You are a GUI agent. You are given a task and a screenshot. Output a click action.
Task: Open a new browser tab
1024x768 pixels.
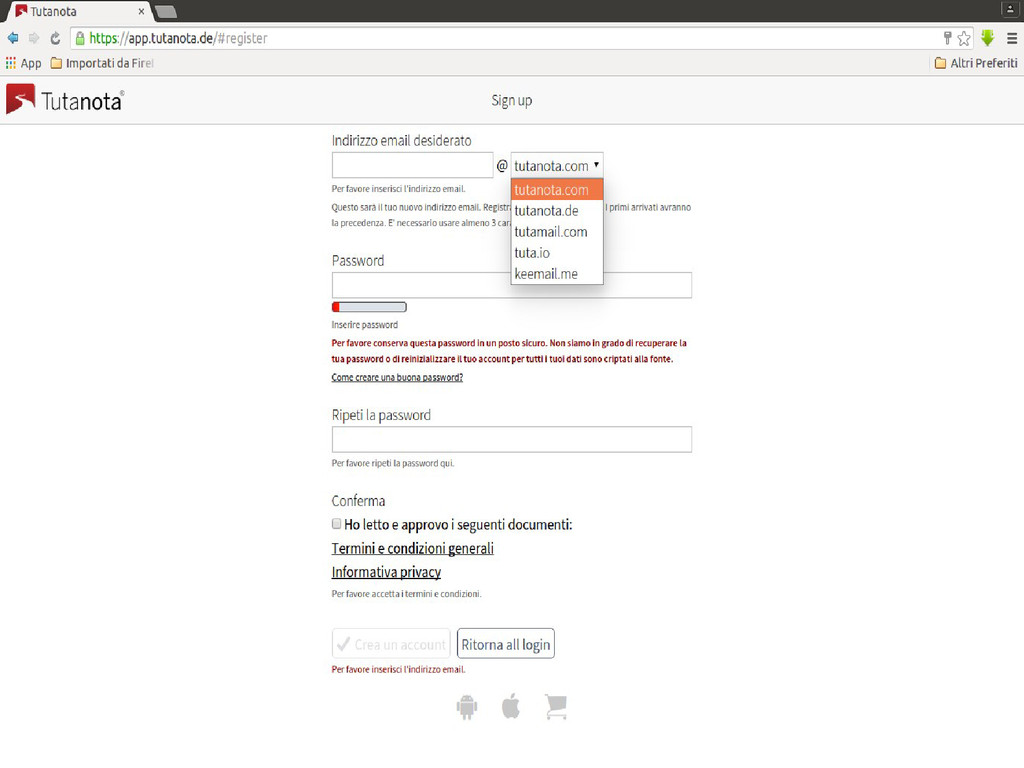166,12
